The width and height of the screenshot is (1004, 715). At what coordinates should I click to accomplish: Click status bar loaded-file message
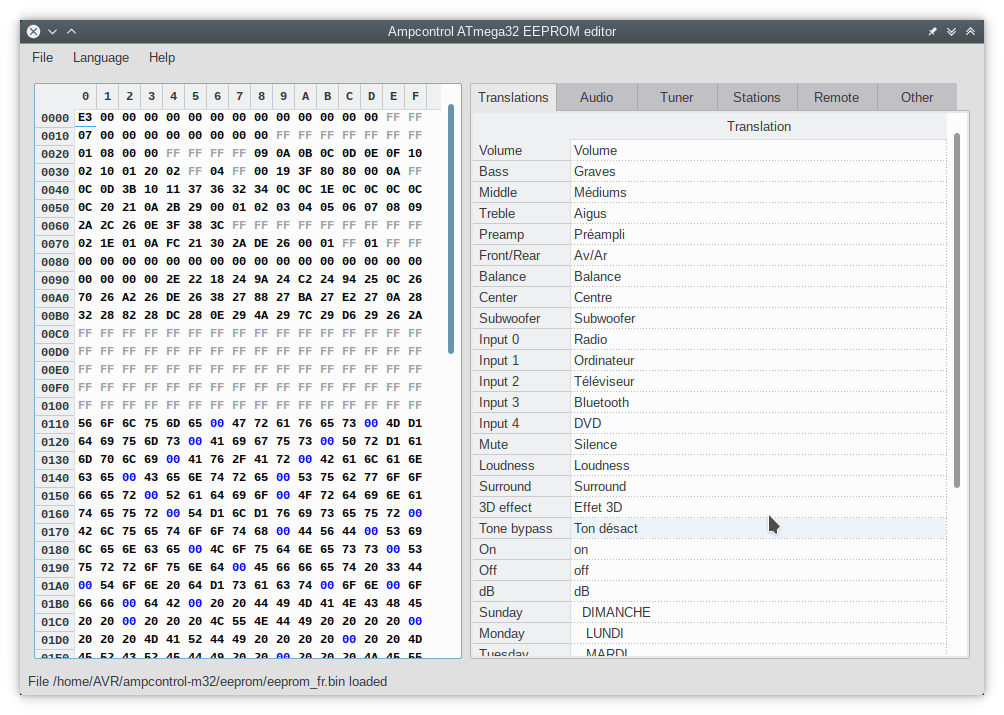[x=207, y=681]
